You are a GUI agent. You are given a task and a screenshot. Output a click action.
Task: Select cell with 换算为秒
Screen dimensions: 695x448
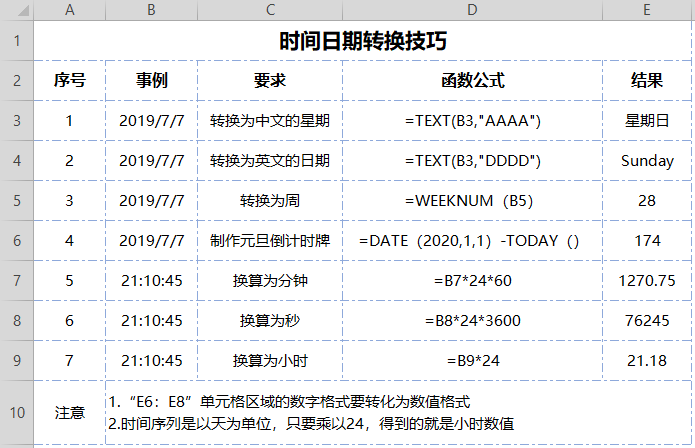(270, 320)
